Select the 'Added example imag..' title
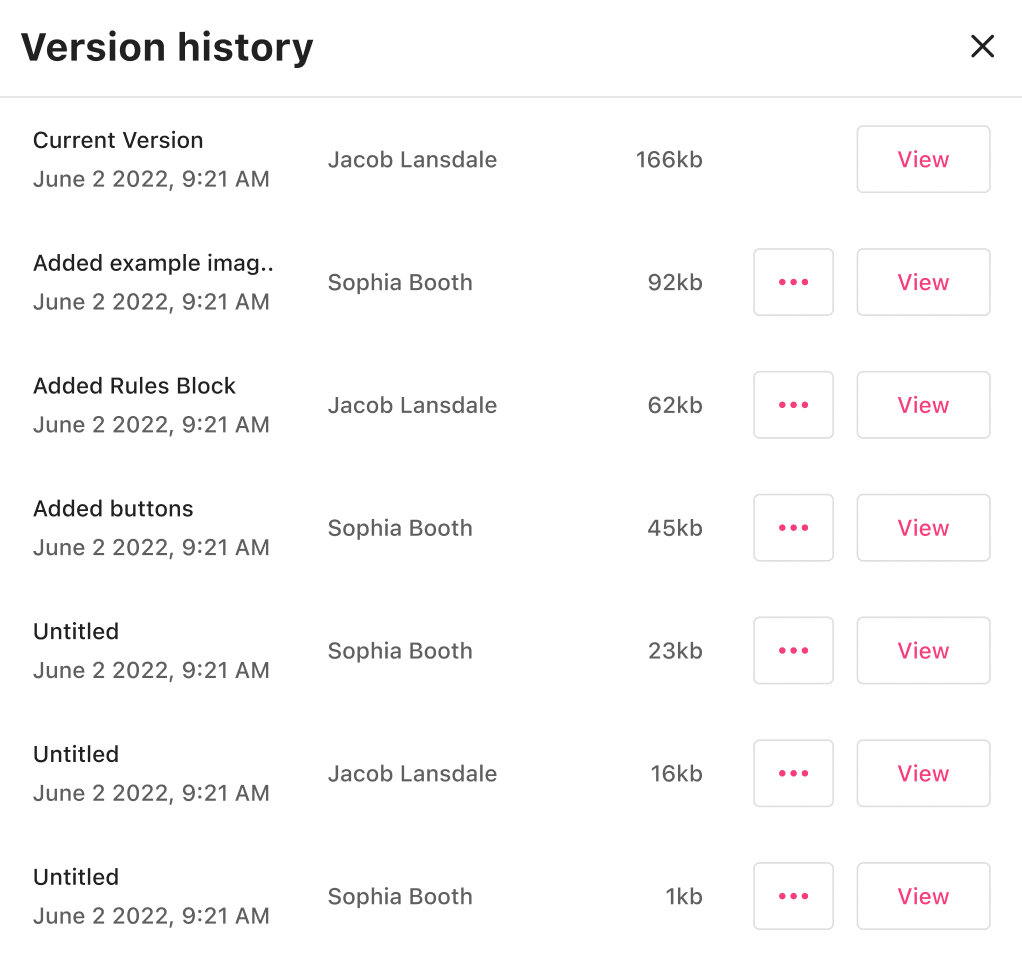The height and width of the screenshot is (956, 1022). coord(153,263)
